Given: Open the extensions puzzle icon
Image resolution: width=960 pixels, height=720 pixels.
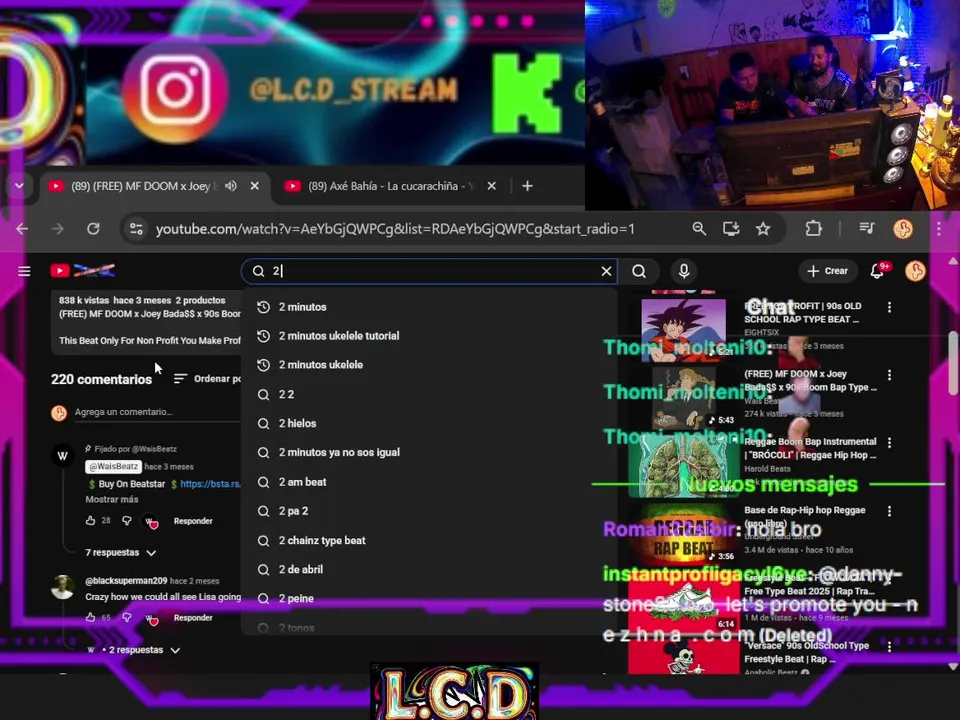Looking at the screenshot, I should pyautogui.click(x=813, y=229).
